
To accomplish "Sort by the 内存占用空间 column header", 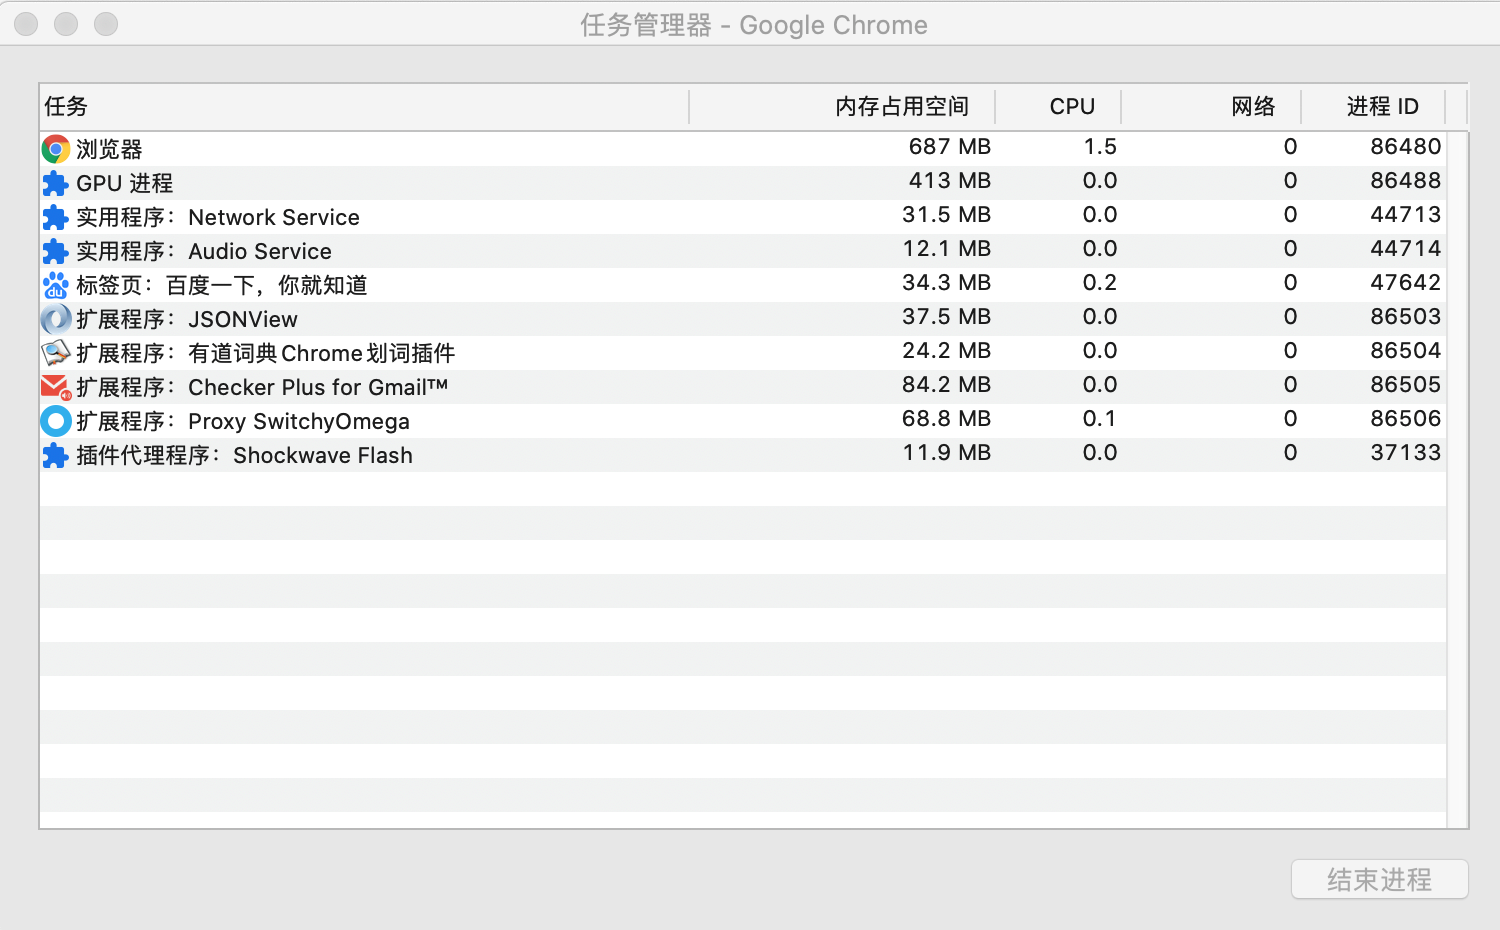I will [842, 107].
